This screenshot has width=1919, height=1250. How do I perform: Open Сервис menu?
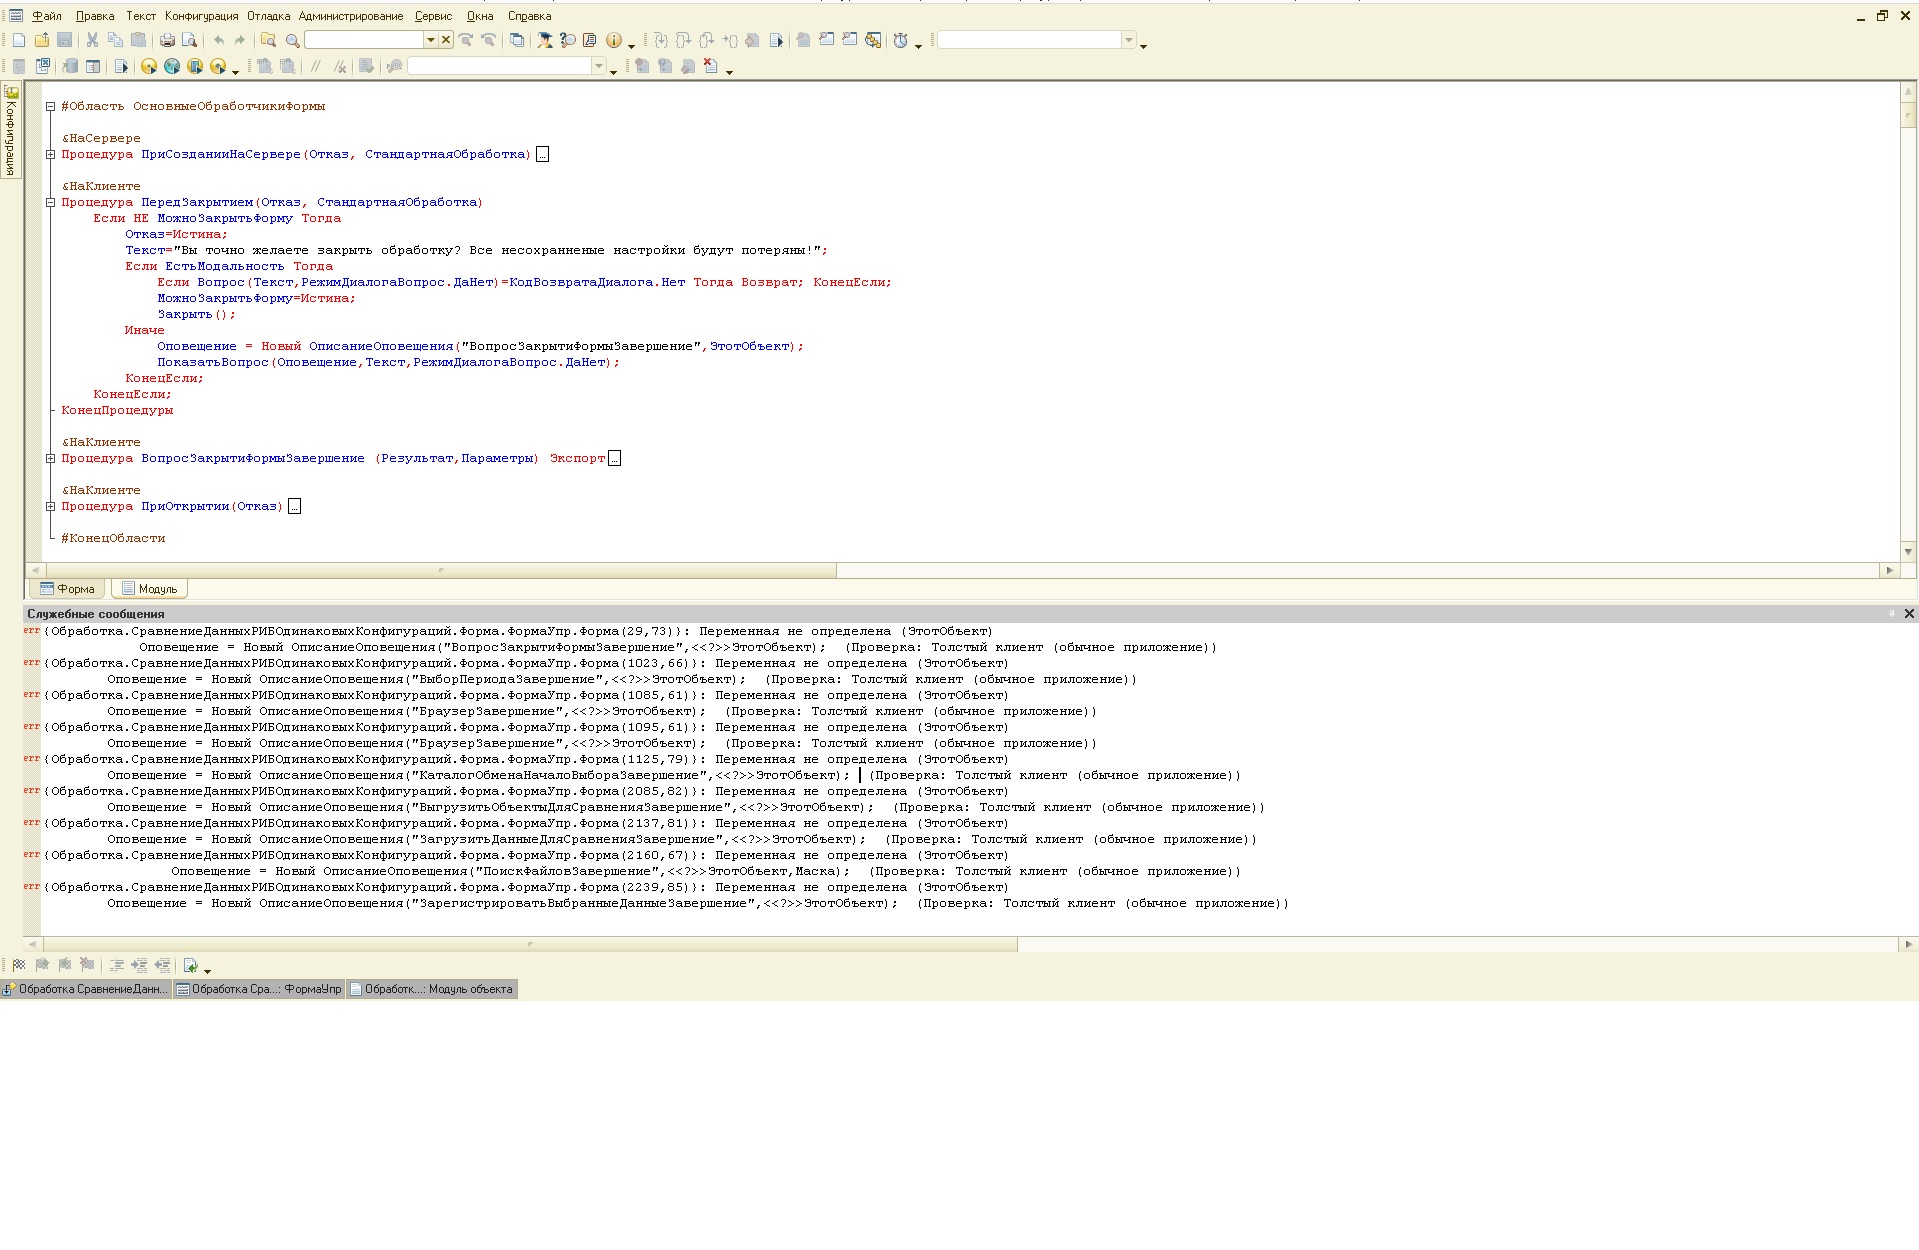(x=433, y=16)
